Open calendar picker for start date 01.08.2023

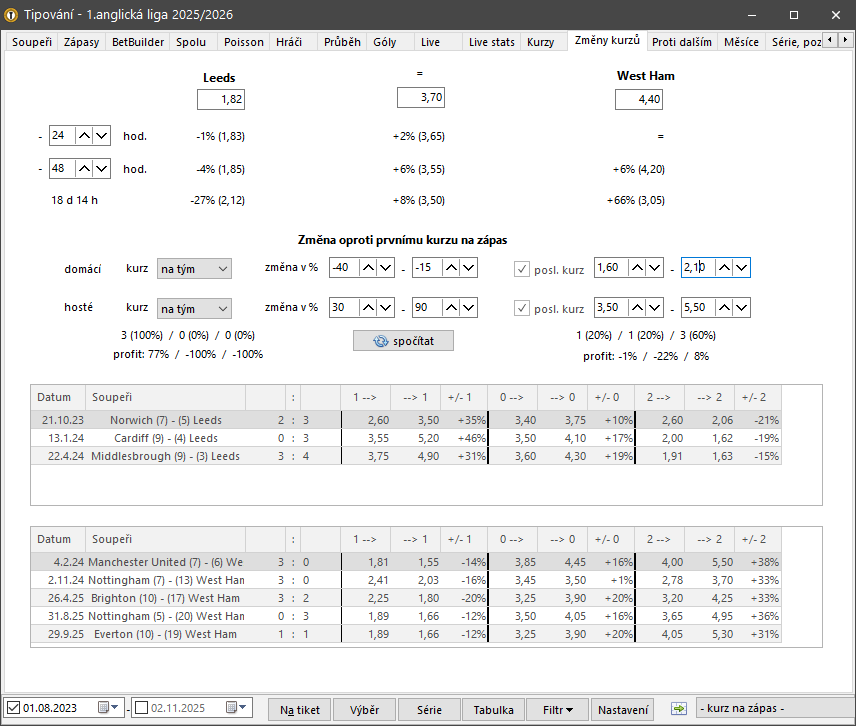point(107,709)
